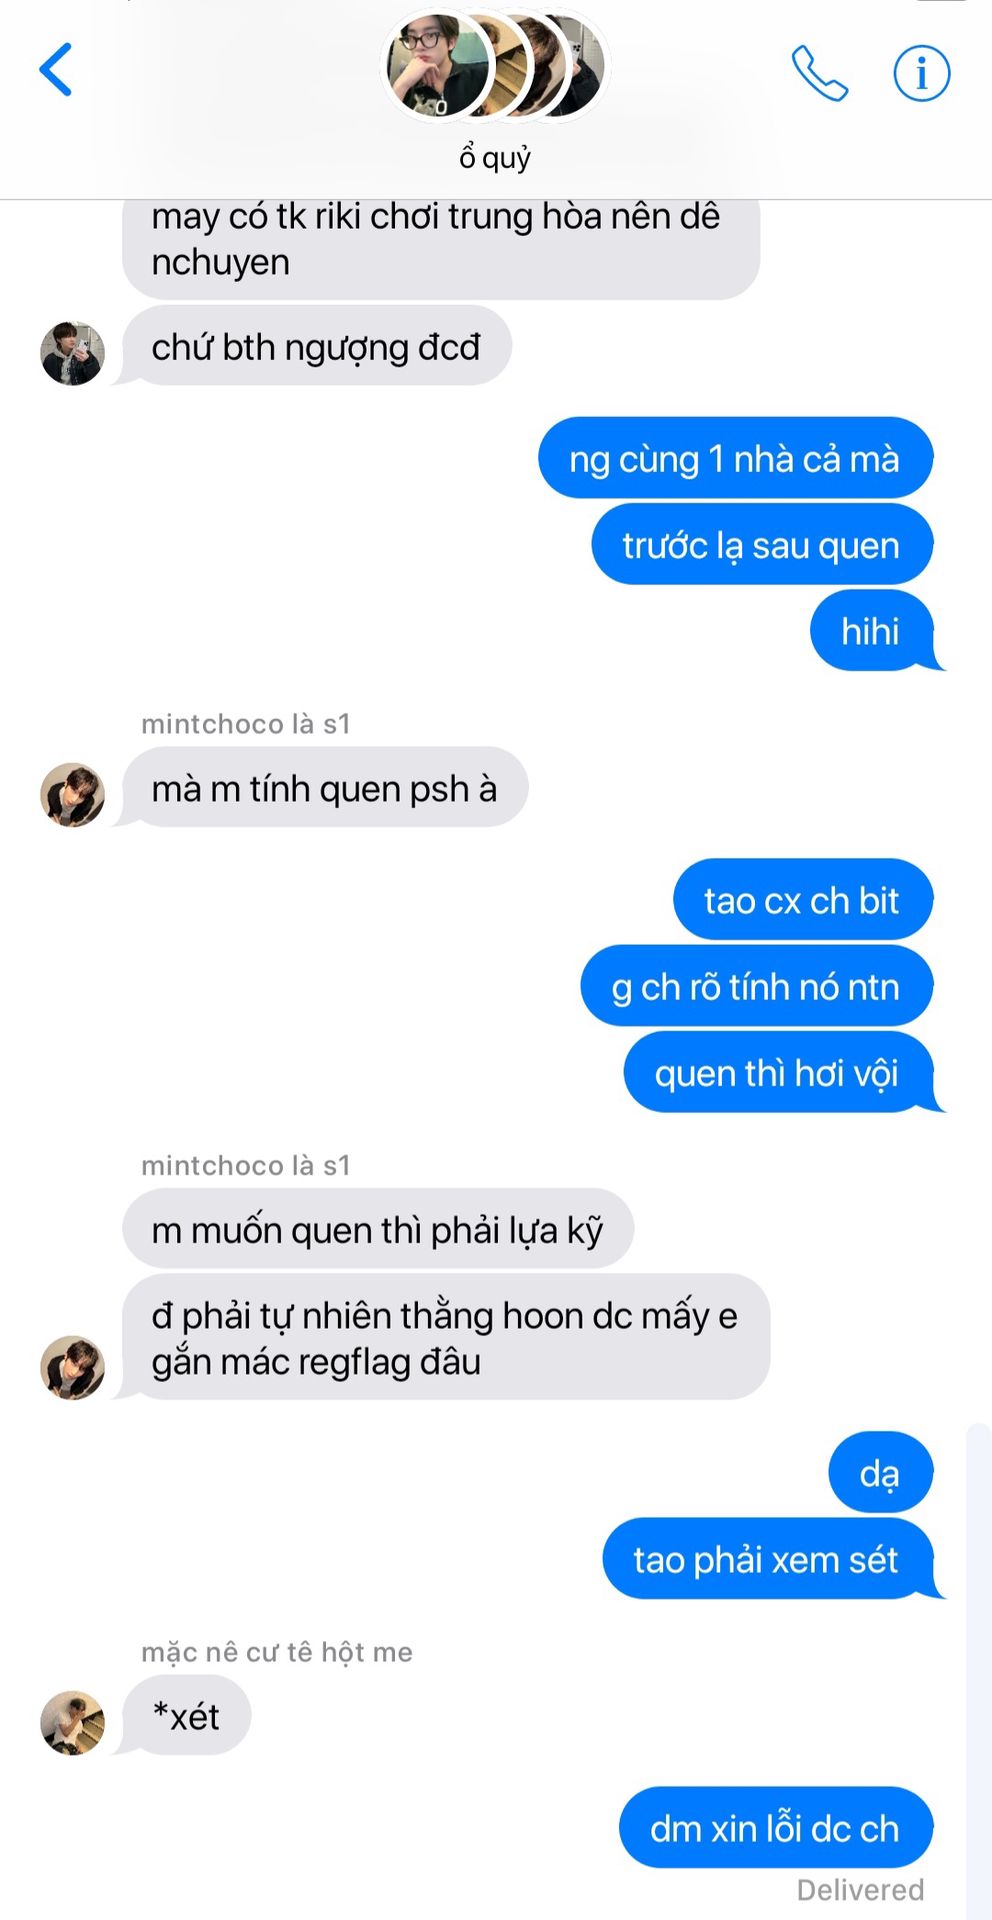This screenshot has width=992, height=1920.
Task: Open conversation info icon
Action: (x=921, y=73)
